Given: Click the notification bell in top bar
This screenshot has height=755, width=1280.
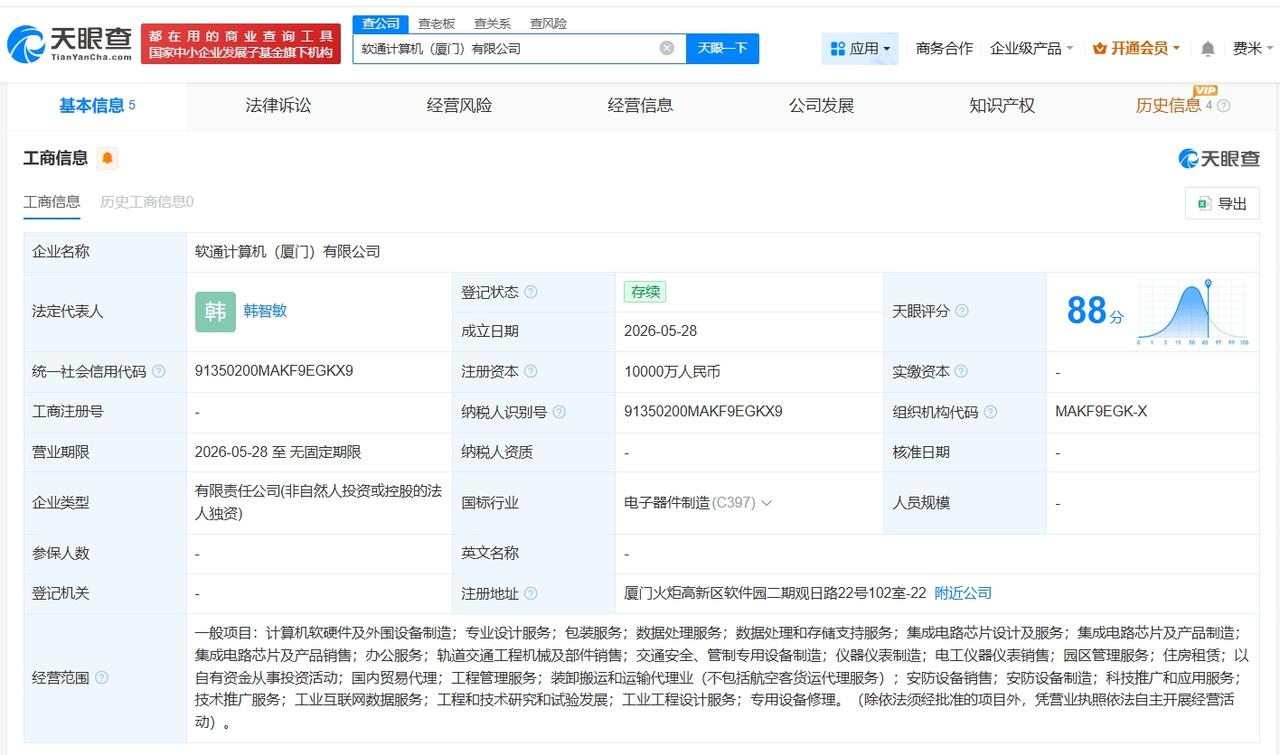Looking at the screenshot, I should [x=1208, y=48].
